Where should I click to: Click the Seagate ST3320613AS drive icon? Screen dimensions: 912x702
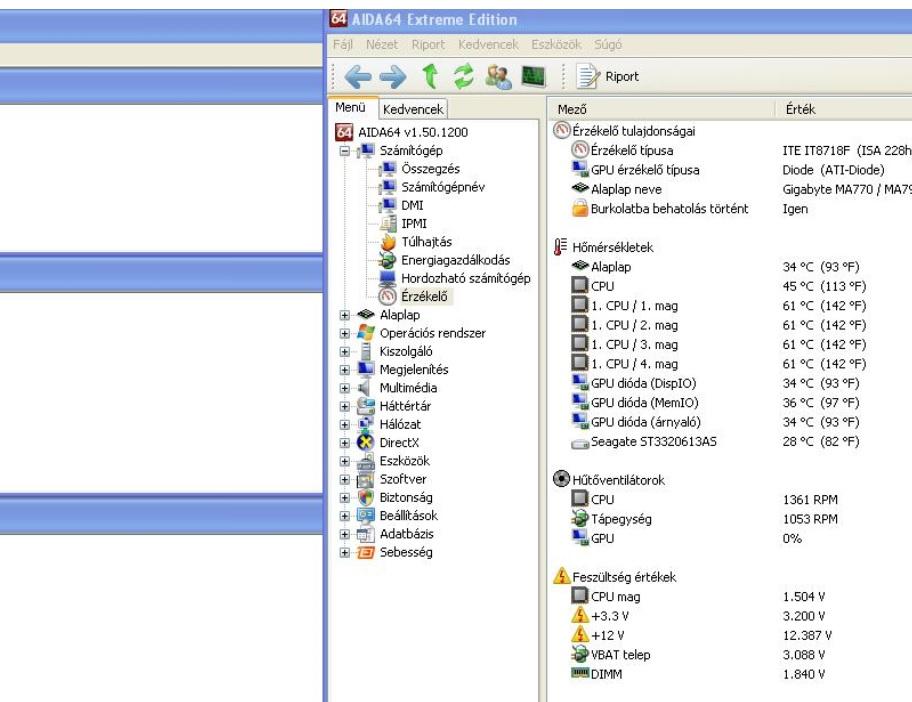[x=580, y=443]
